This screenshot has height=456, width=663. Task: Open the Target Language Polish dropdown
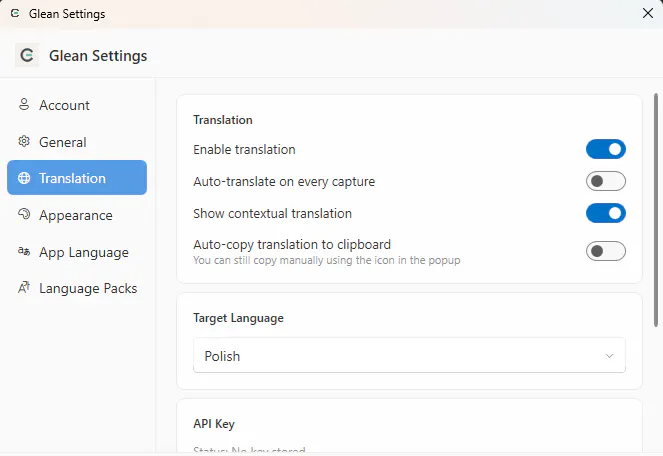click(x=409, y=355)
